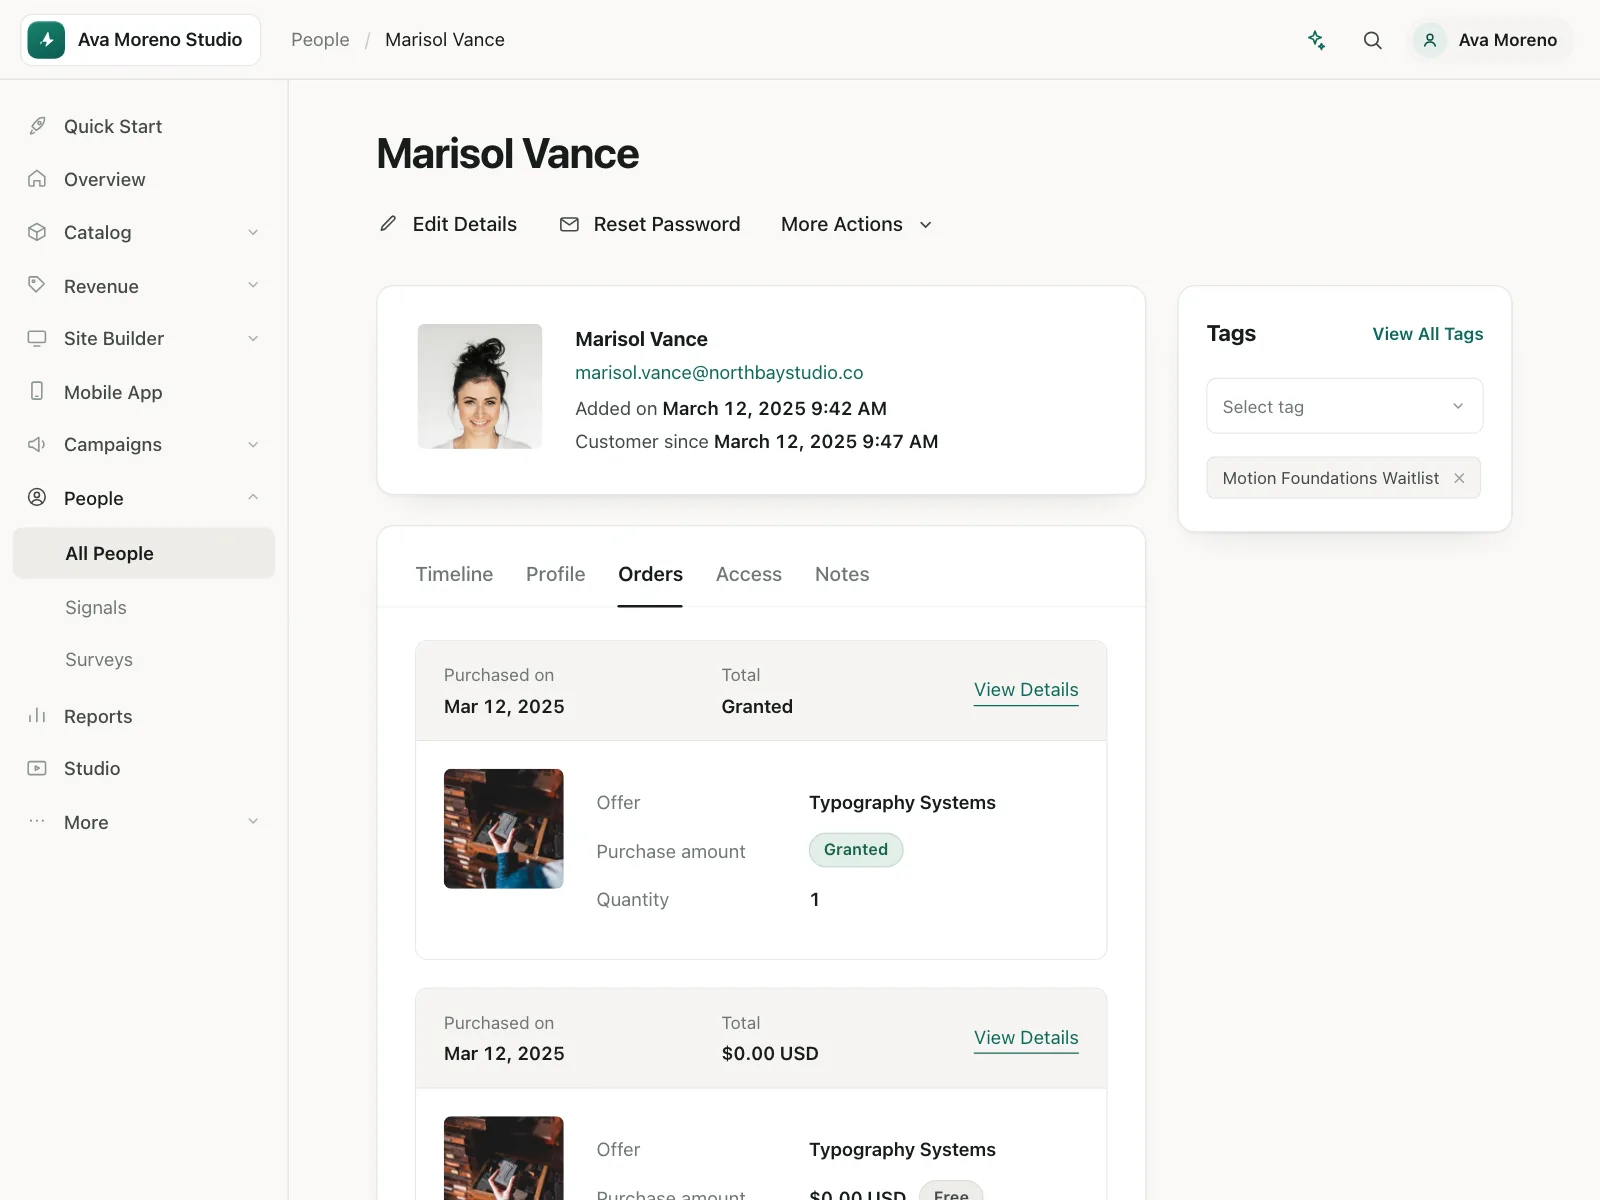The height and width of the screenshot is (1200, 1600).
Task: Open the Ava Moreno account menu
Action: pos(1492,40)
